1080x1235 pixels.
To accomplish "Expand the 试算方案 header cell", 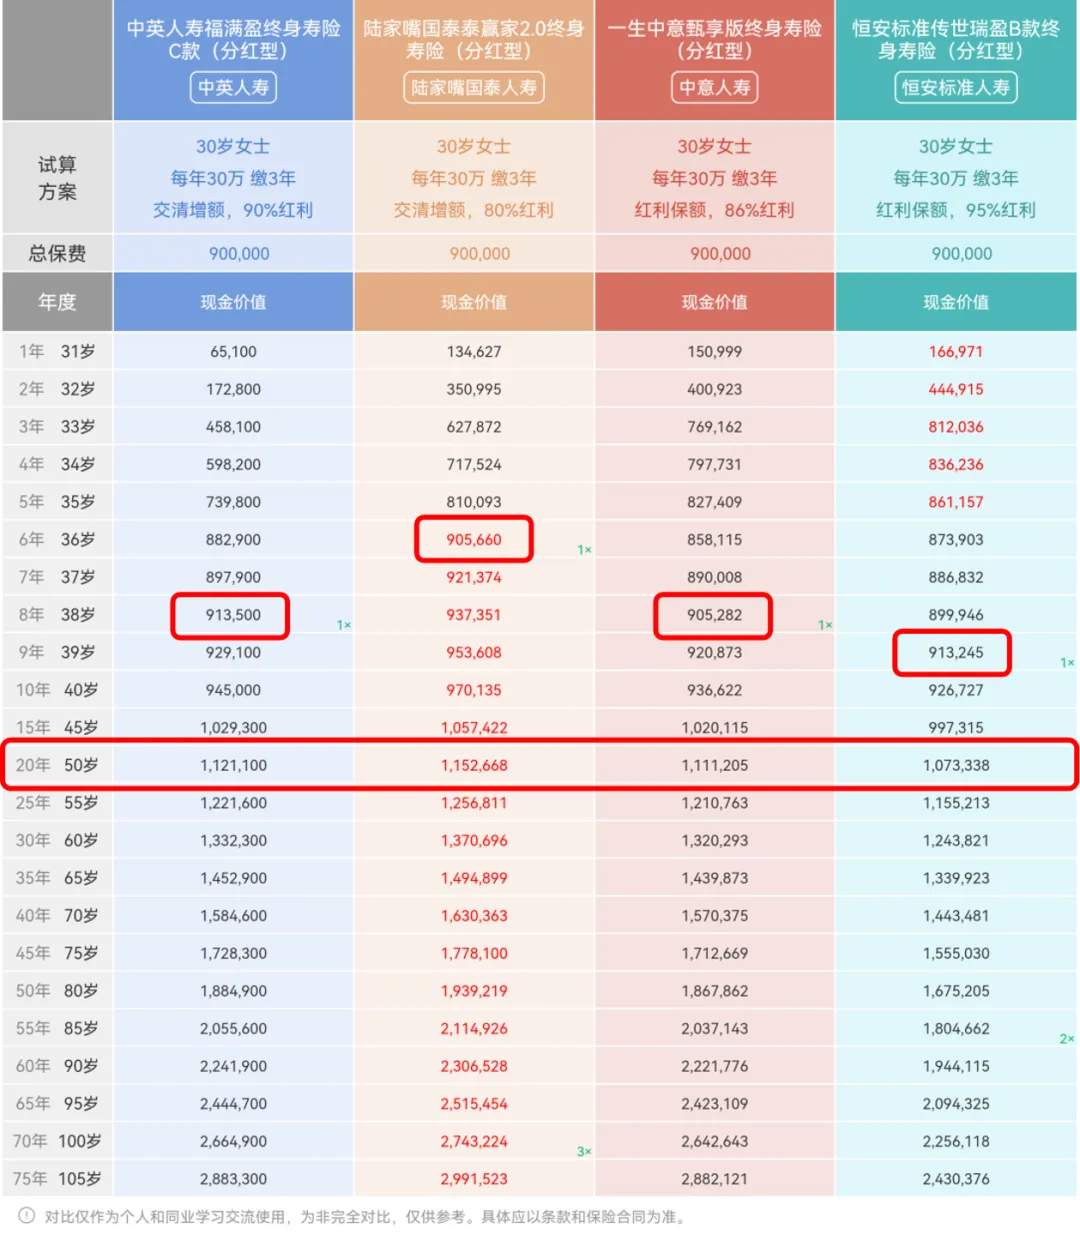I will click(56, 178).
